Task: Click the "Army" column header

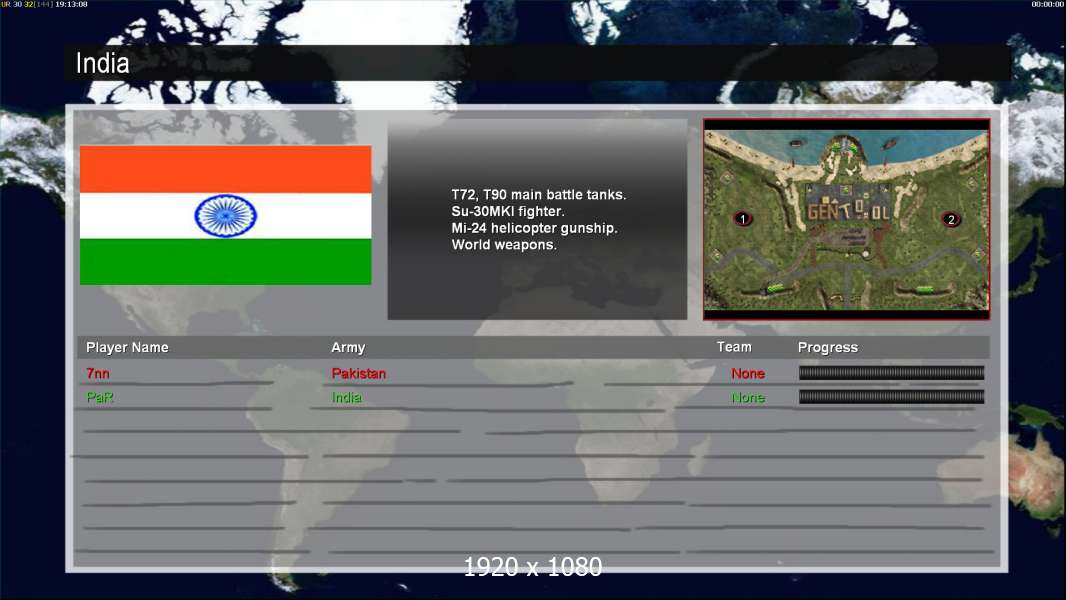Action: coord(348,347)
